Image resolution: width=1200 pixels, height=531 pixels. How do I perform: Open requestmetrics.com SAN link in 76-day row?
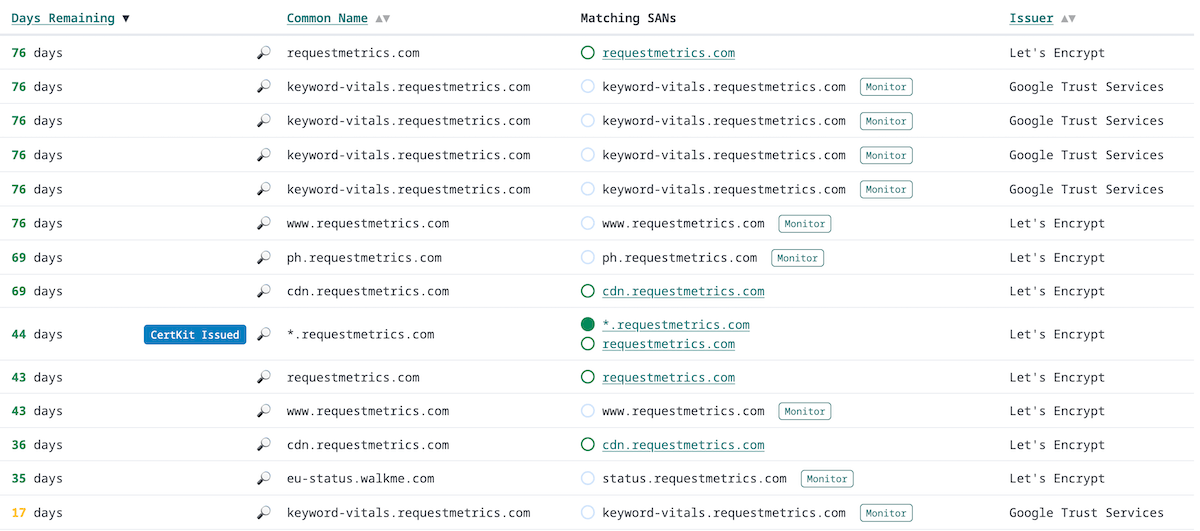point(668,53)
